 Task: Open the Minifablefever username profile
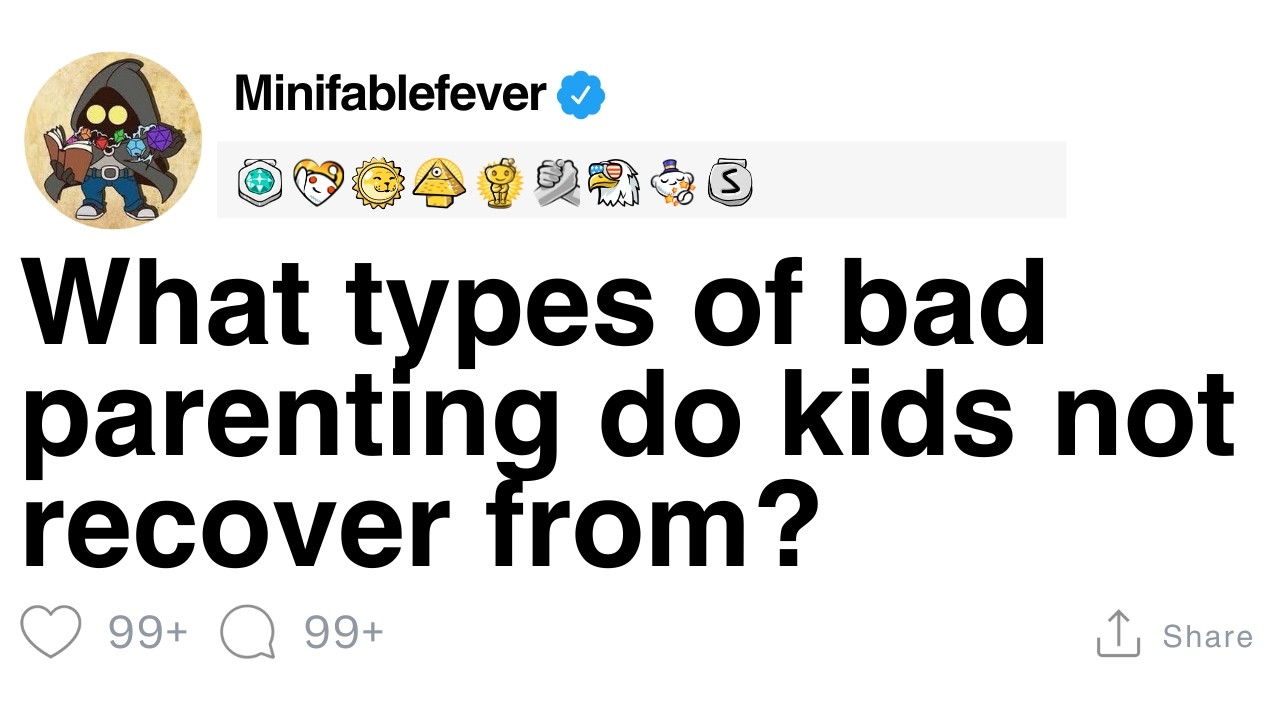389,94
